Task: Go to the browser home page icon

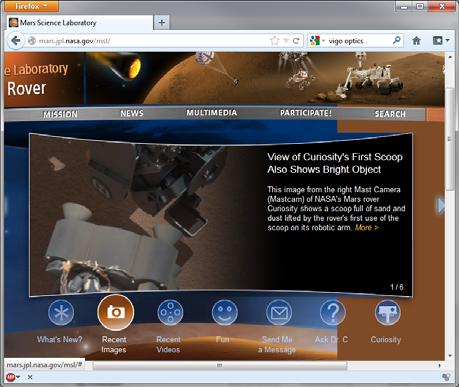Action: (416, 41)
